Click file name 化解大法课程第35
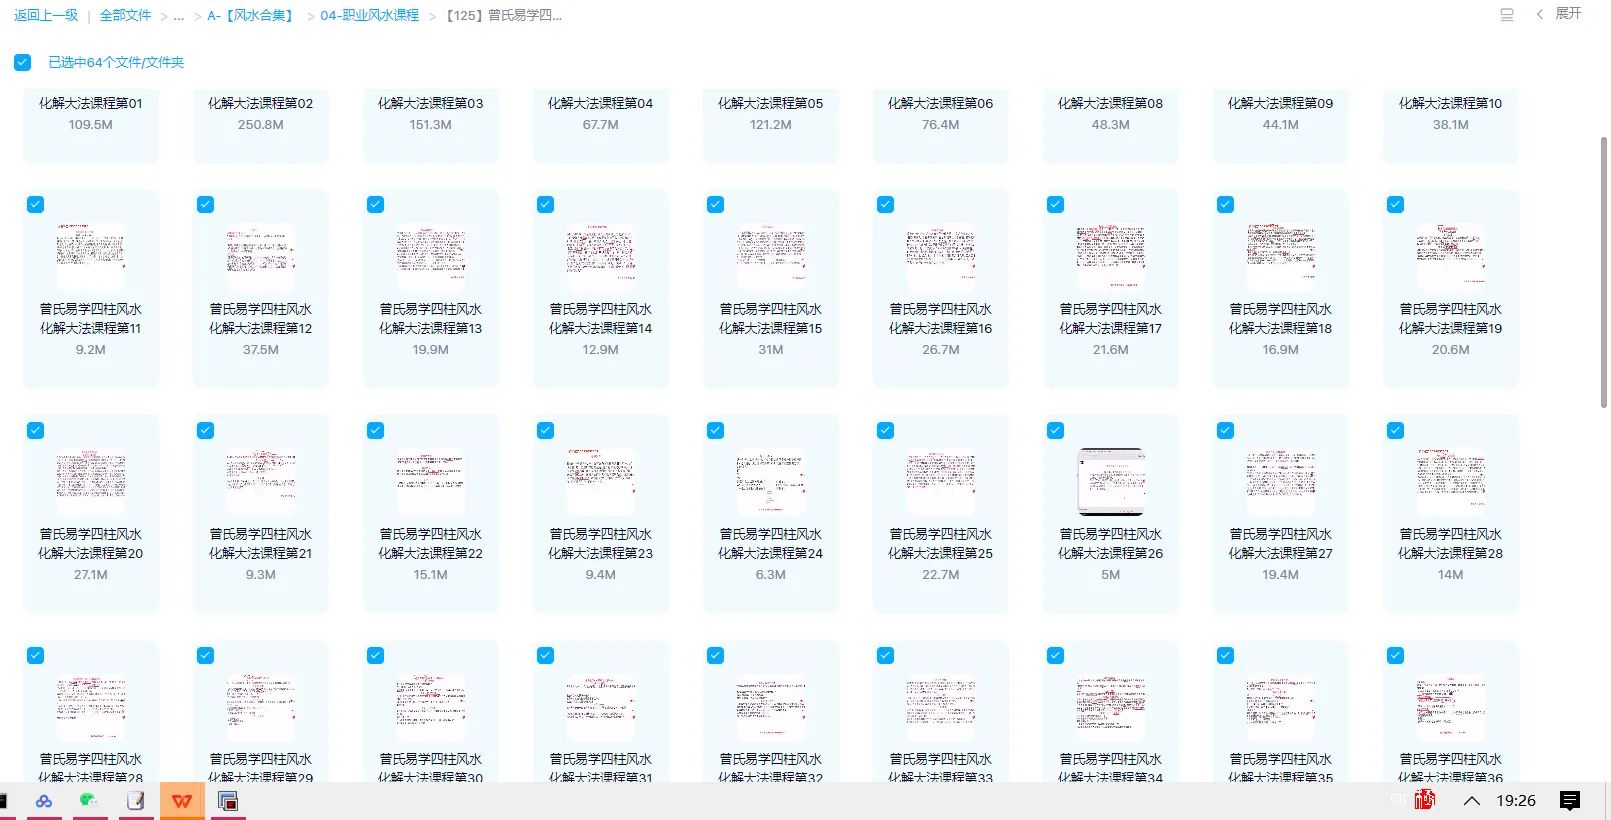Screen dimensions: 1611x820 point(1281,768)
